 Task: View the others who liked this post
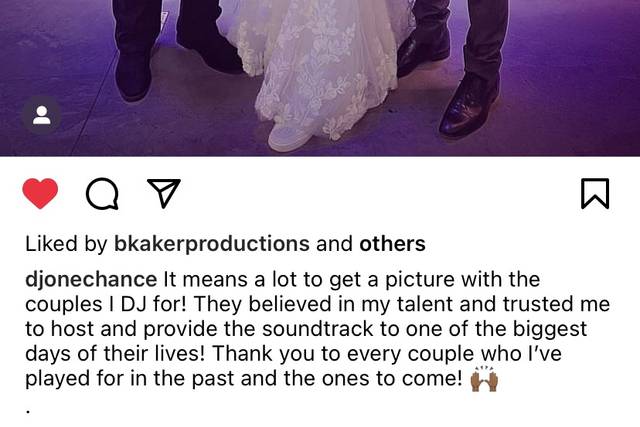point(392,244)
